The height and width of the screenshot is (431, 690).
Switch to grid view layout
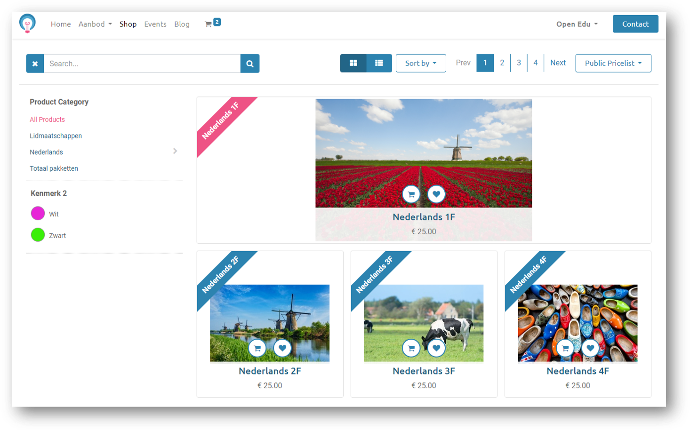tap(353, 63)
